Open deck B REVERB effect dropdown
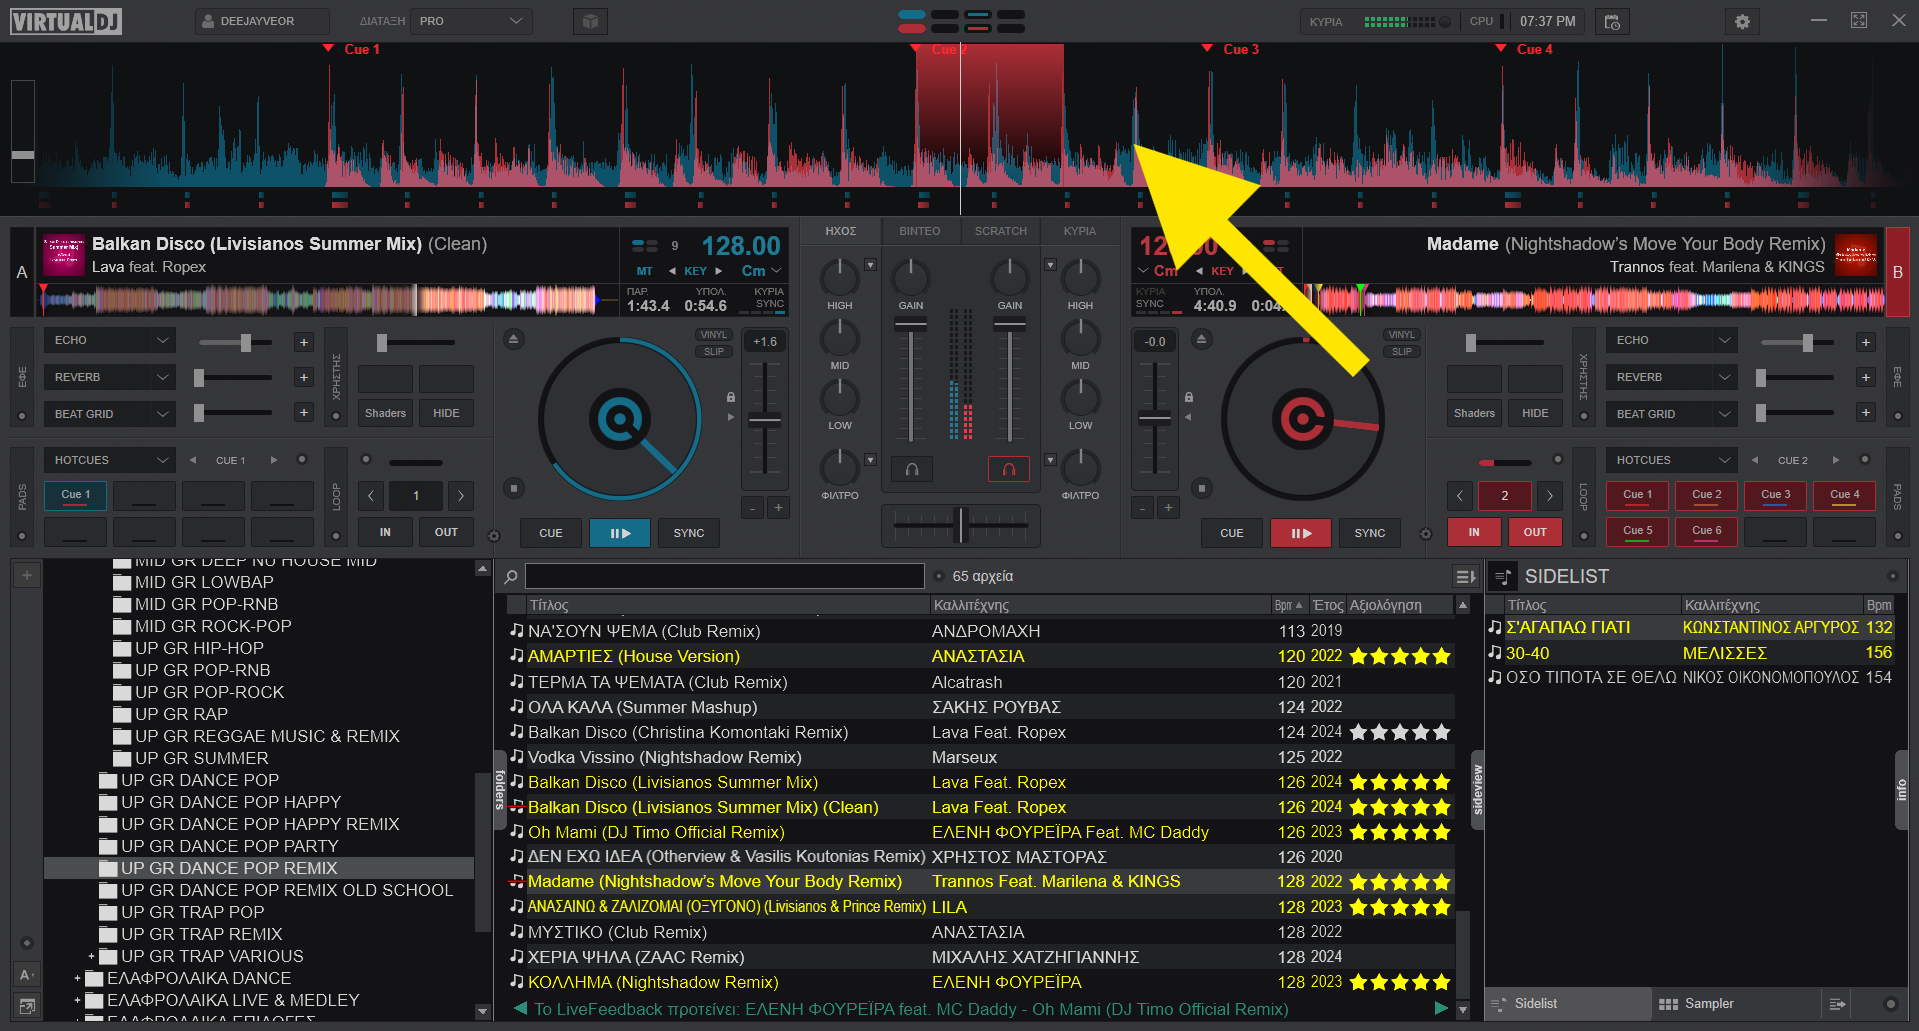1919x1031 pixels. pos(1672,377)
